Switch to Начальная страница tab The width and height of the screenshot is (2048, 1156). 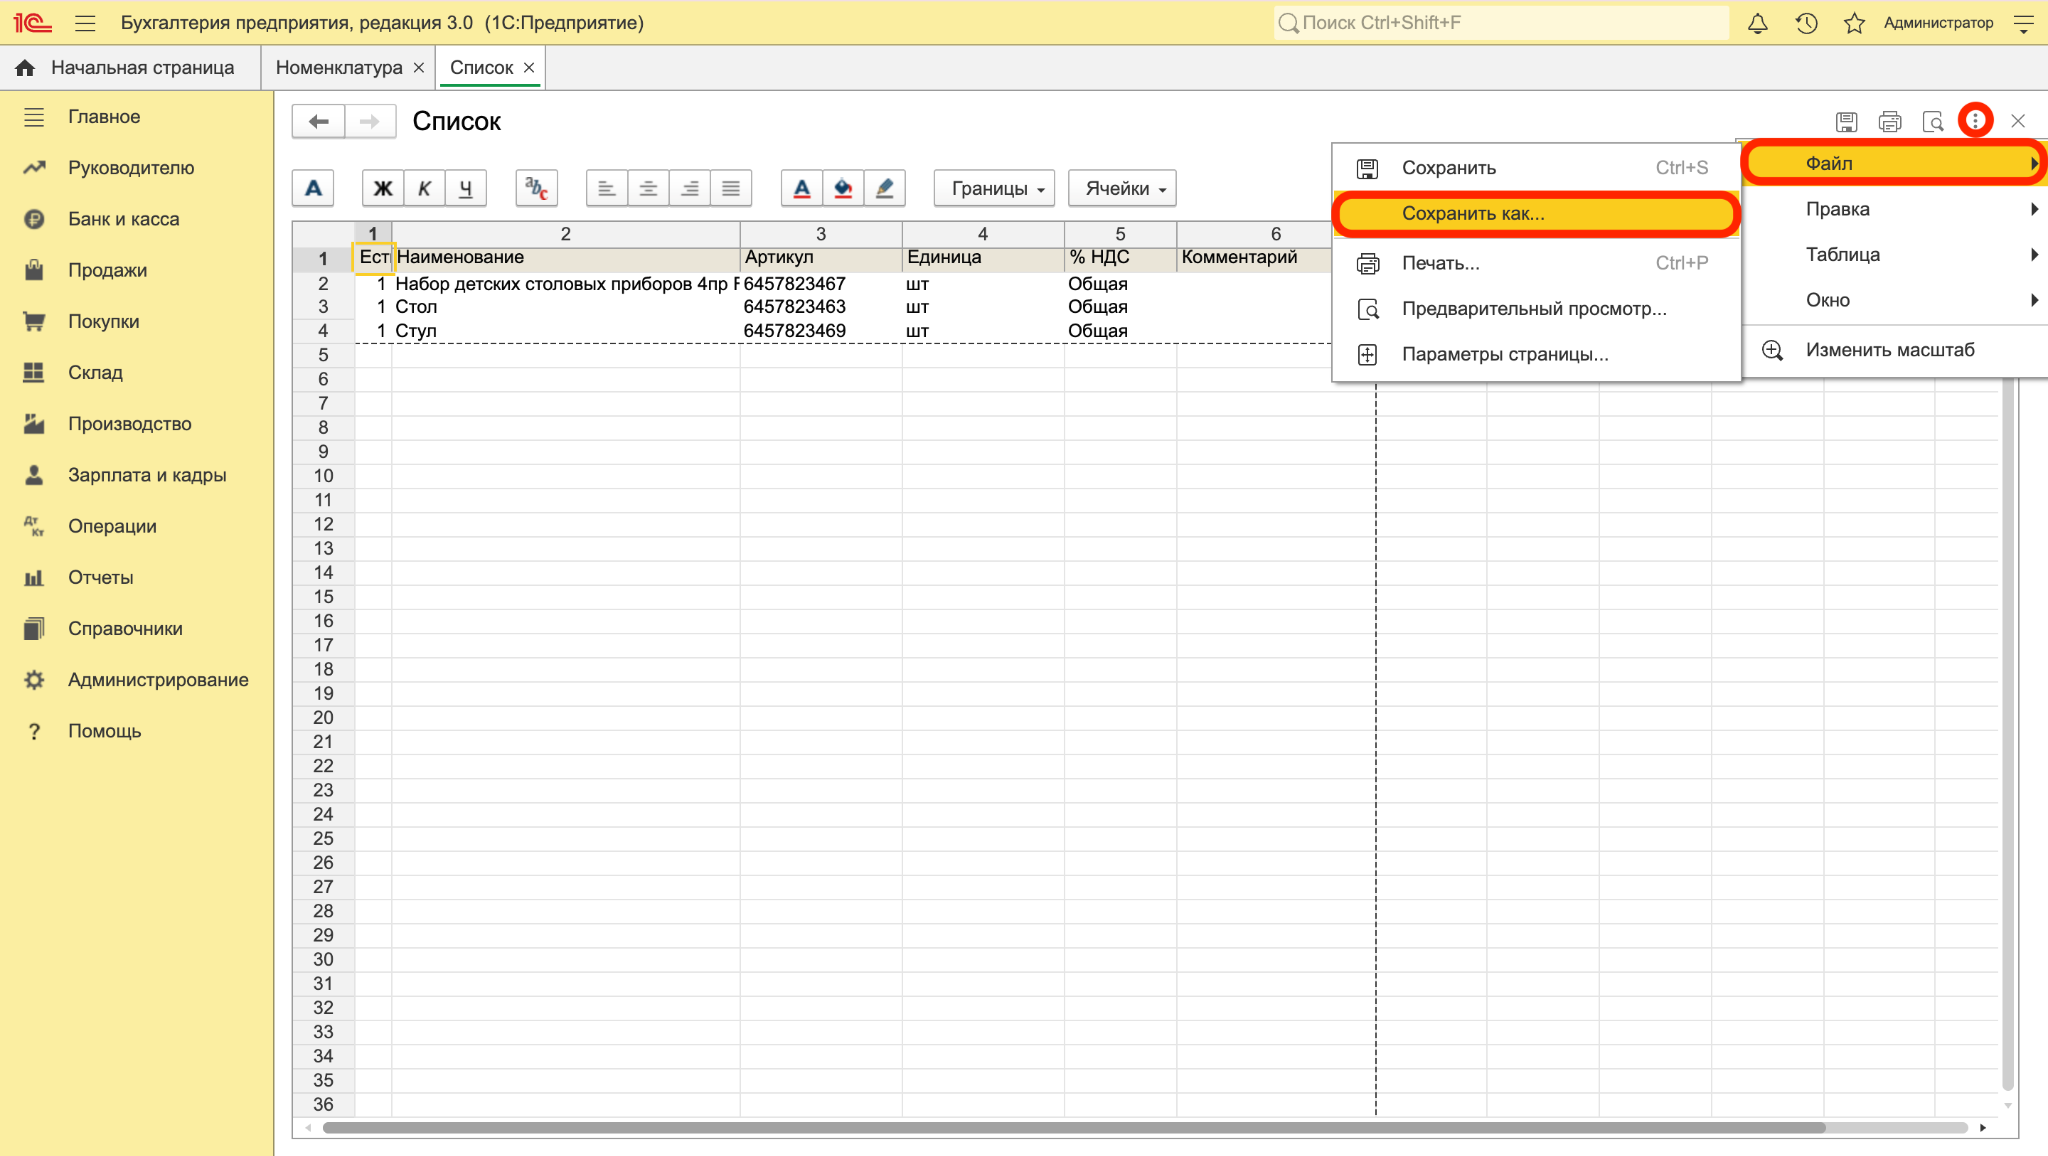point(130,67)
